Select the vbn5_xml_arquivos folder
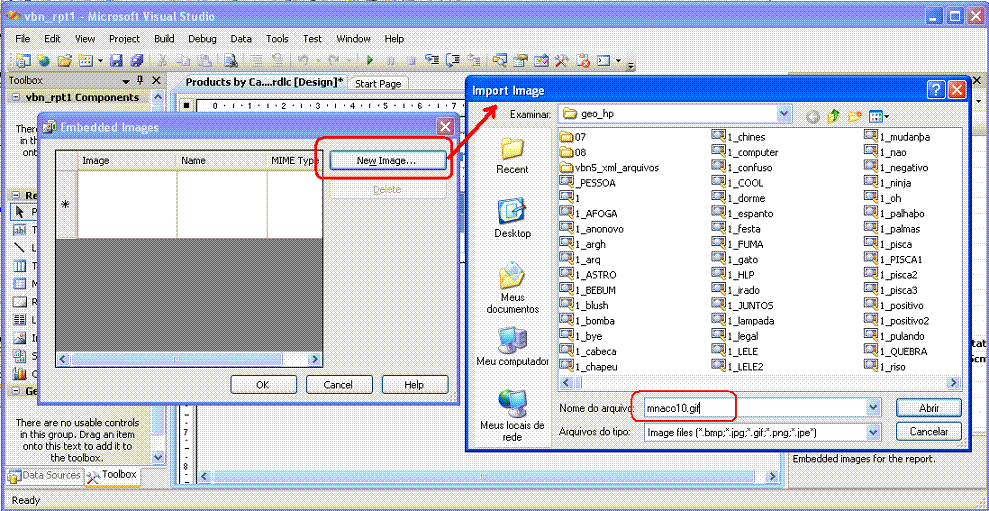The height and width of the screenshot is (511, 989). click(609, 168)
